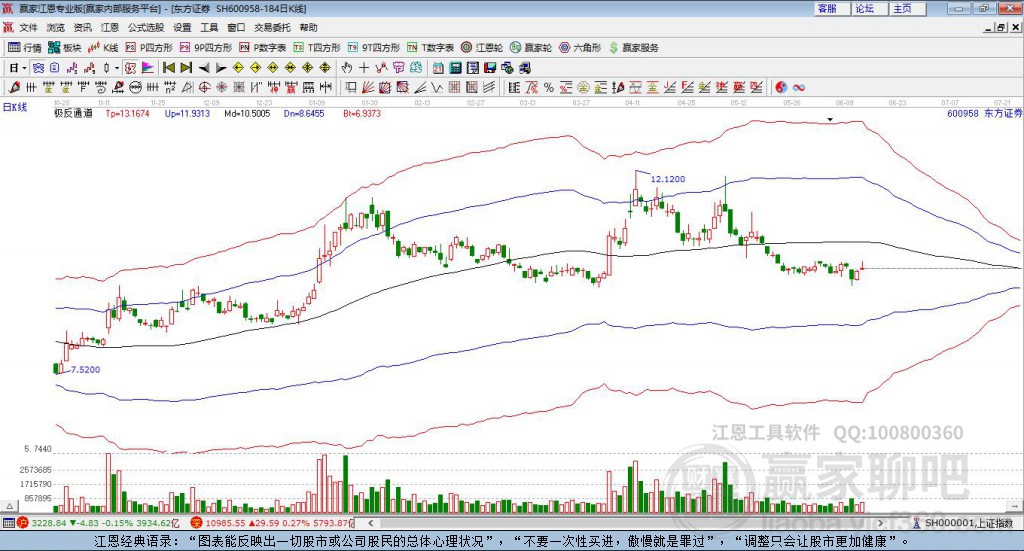
Task: Click the table-grid icon in status bar
Action: [x=8, y=523]
